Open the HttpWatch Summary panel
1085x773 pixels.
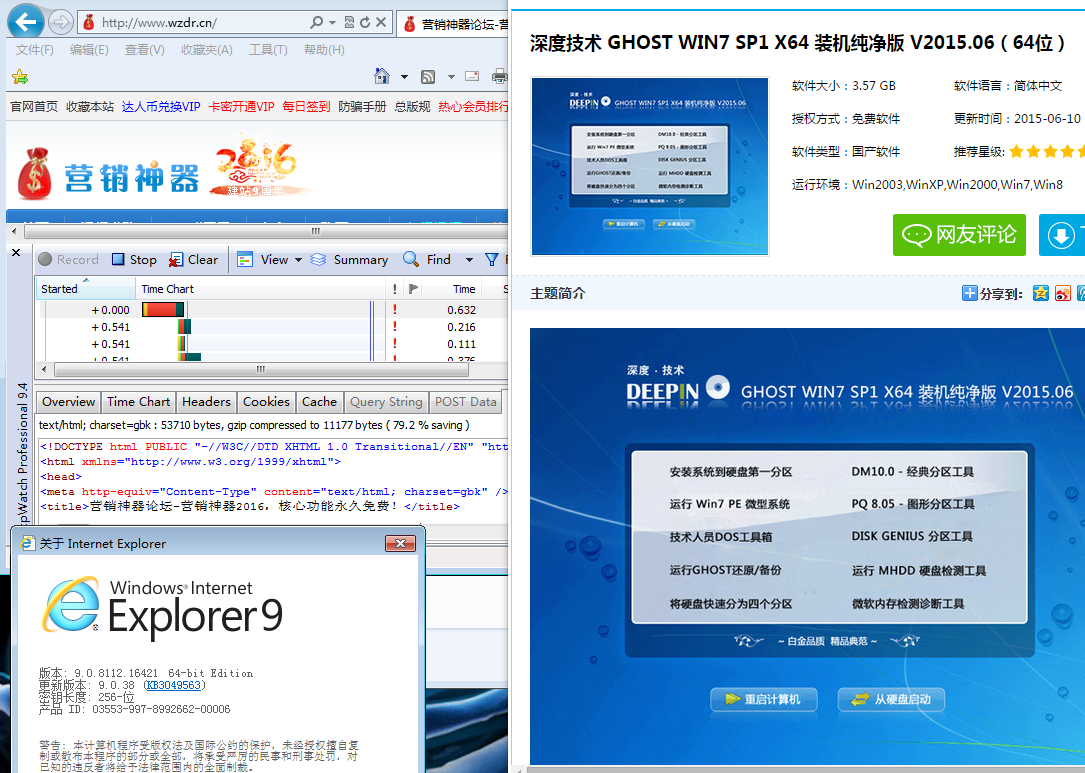pyautogui.click(x=349, y=260)
